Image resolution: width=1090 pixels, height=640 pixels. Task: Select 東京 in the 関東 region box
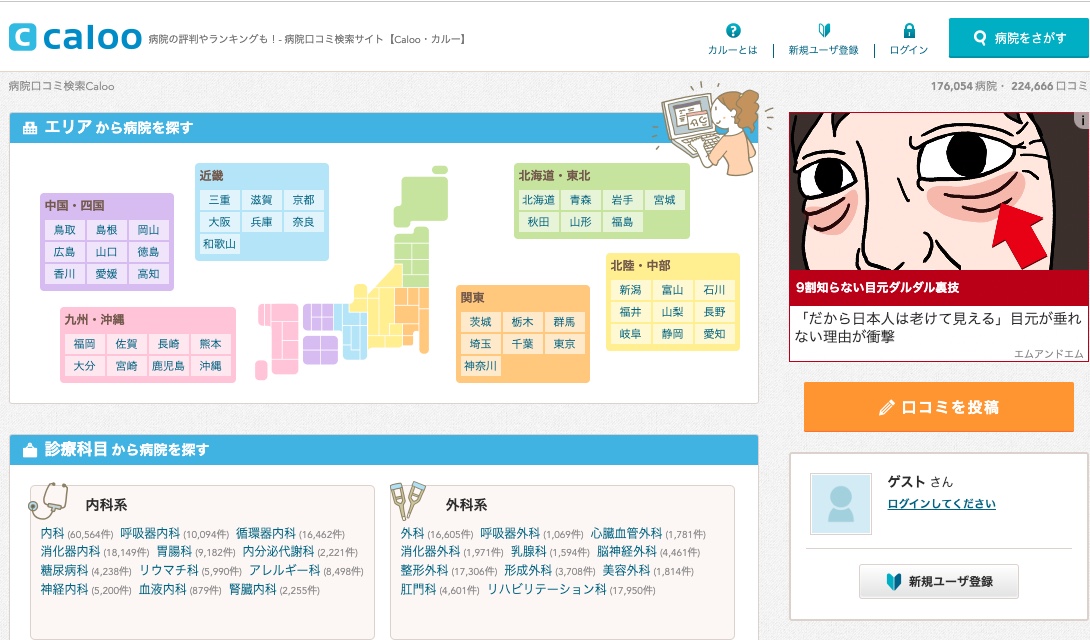pyautogui.click(x=564, y=341)
